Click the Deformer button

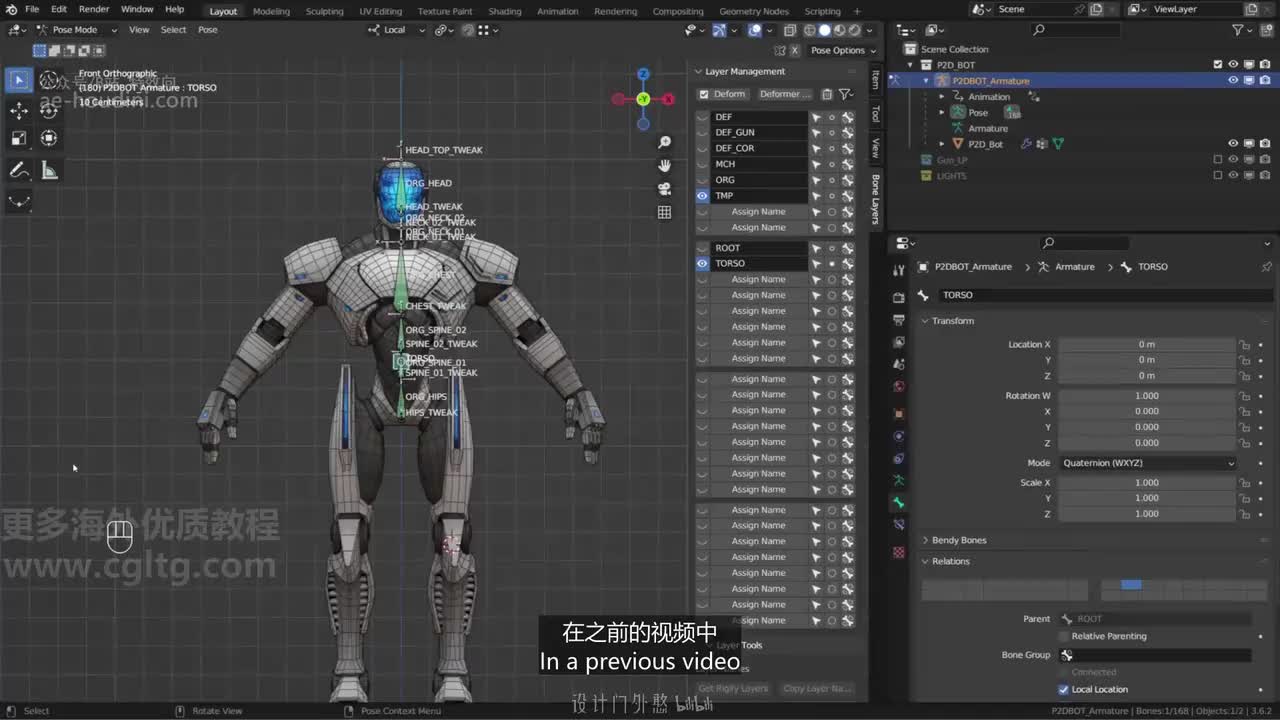point(785,94)
